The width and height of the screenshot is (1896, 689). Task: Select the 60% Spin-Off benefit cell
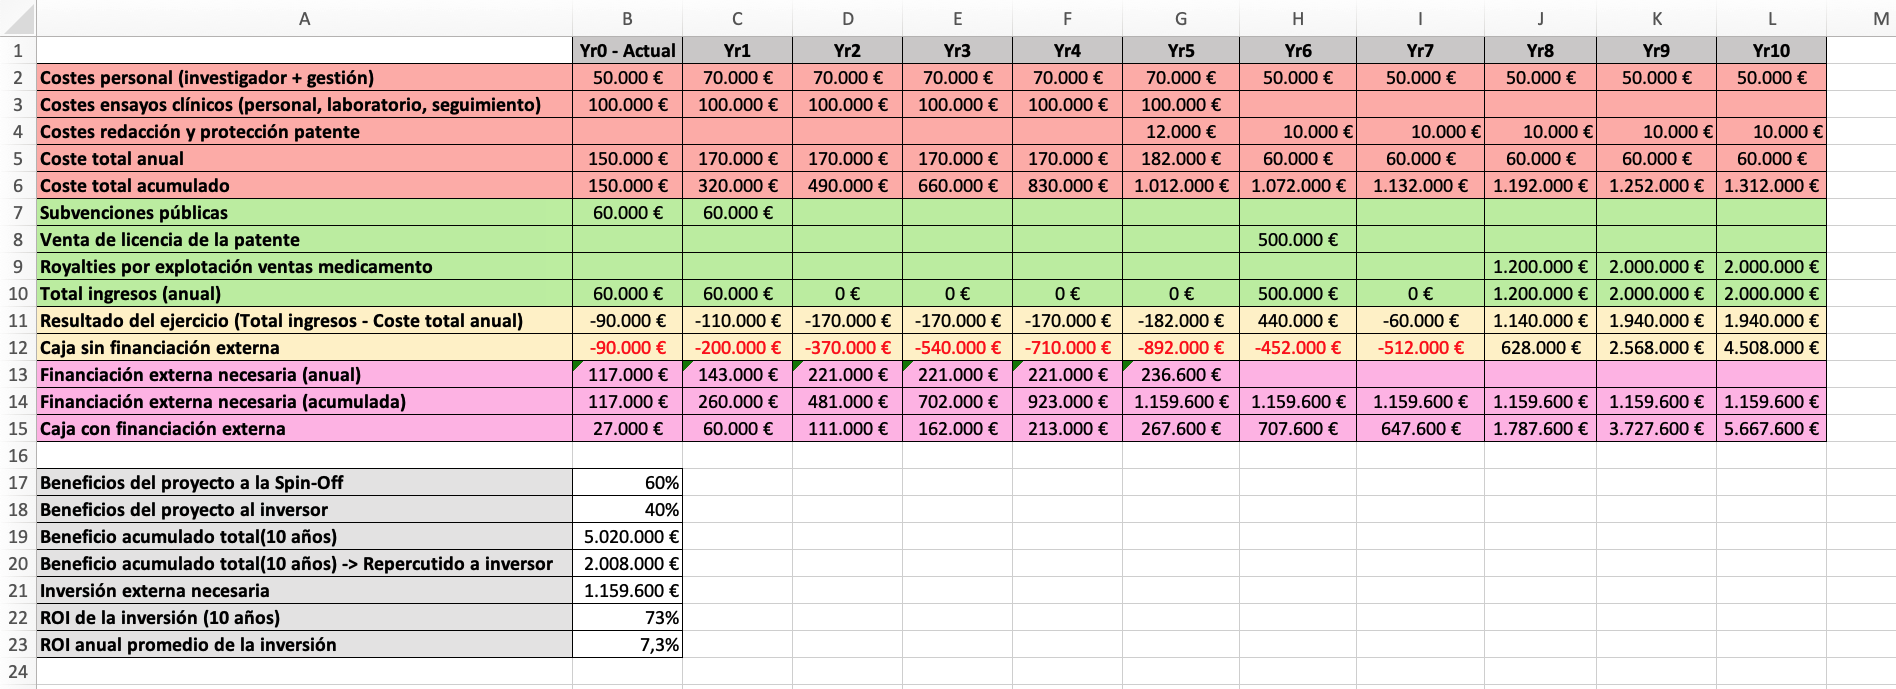click(627, 483)
